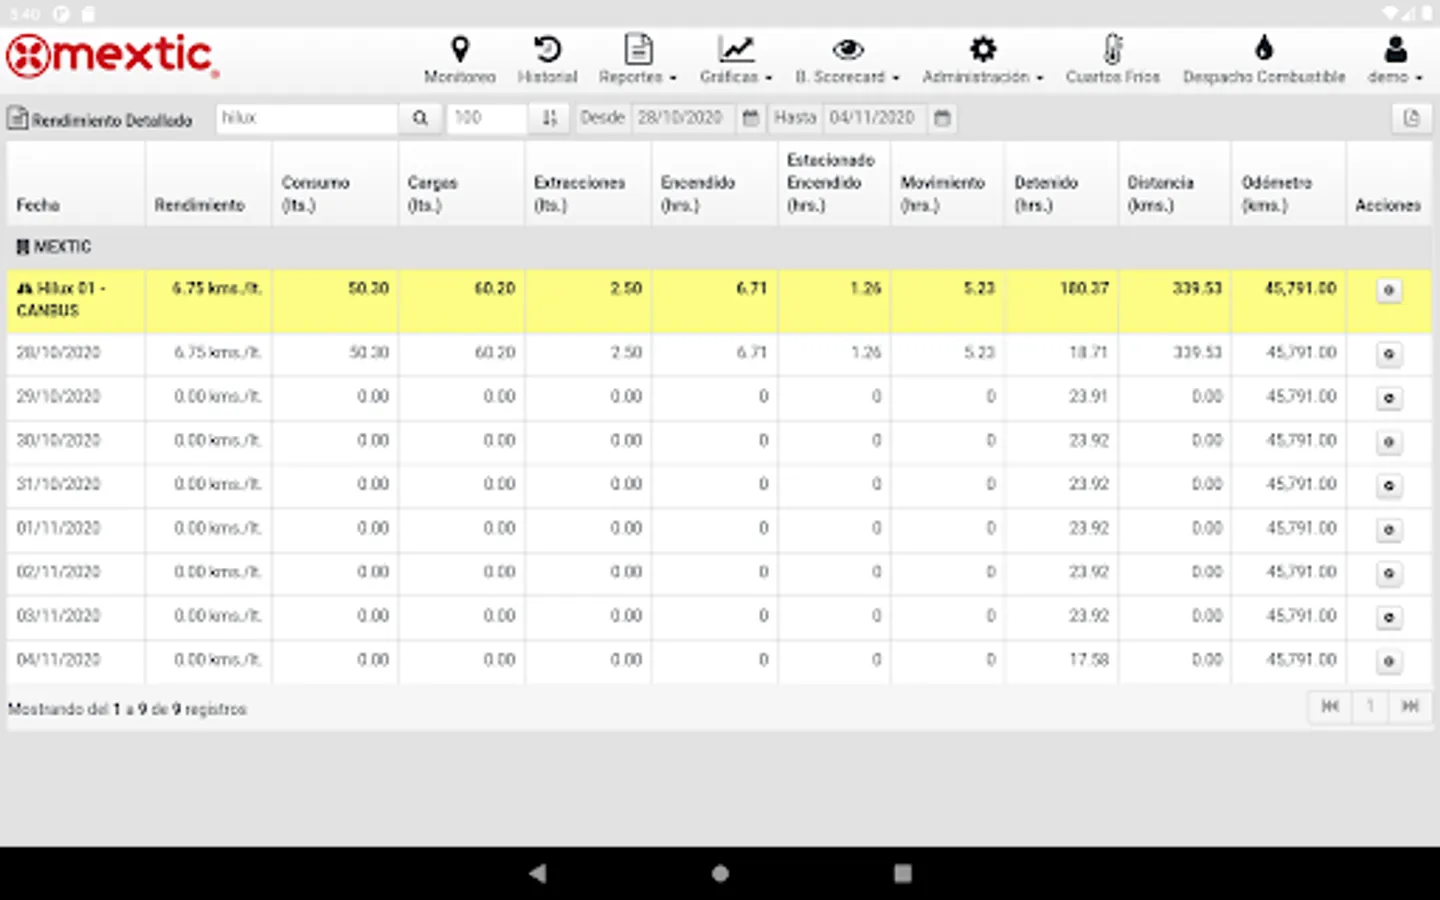
Task: Click action button in 31/10/2020 row
Action: click(x=1389, y=486)
